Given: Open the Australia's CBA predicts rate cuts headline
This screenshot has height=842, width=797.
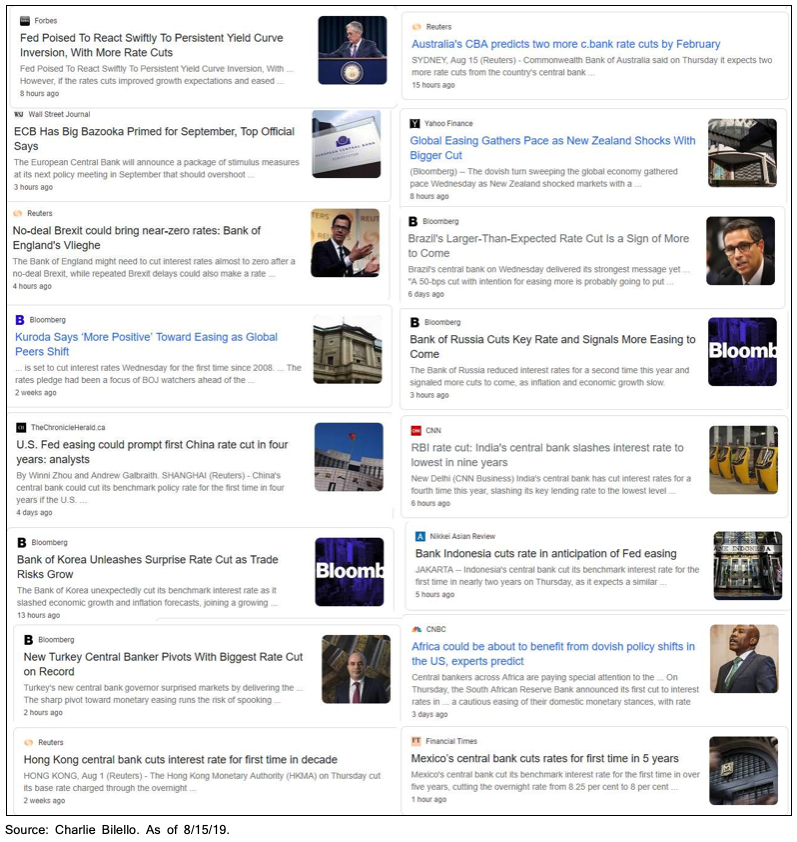Looking at the screenshot, I should (x=566, y=44).
